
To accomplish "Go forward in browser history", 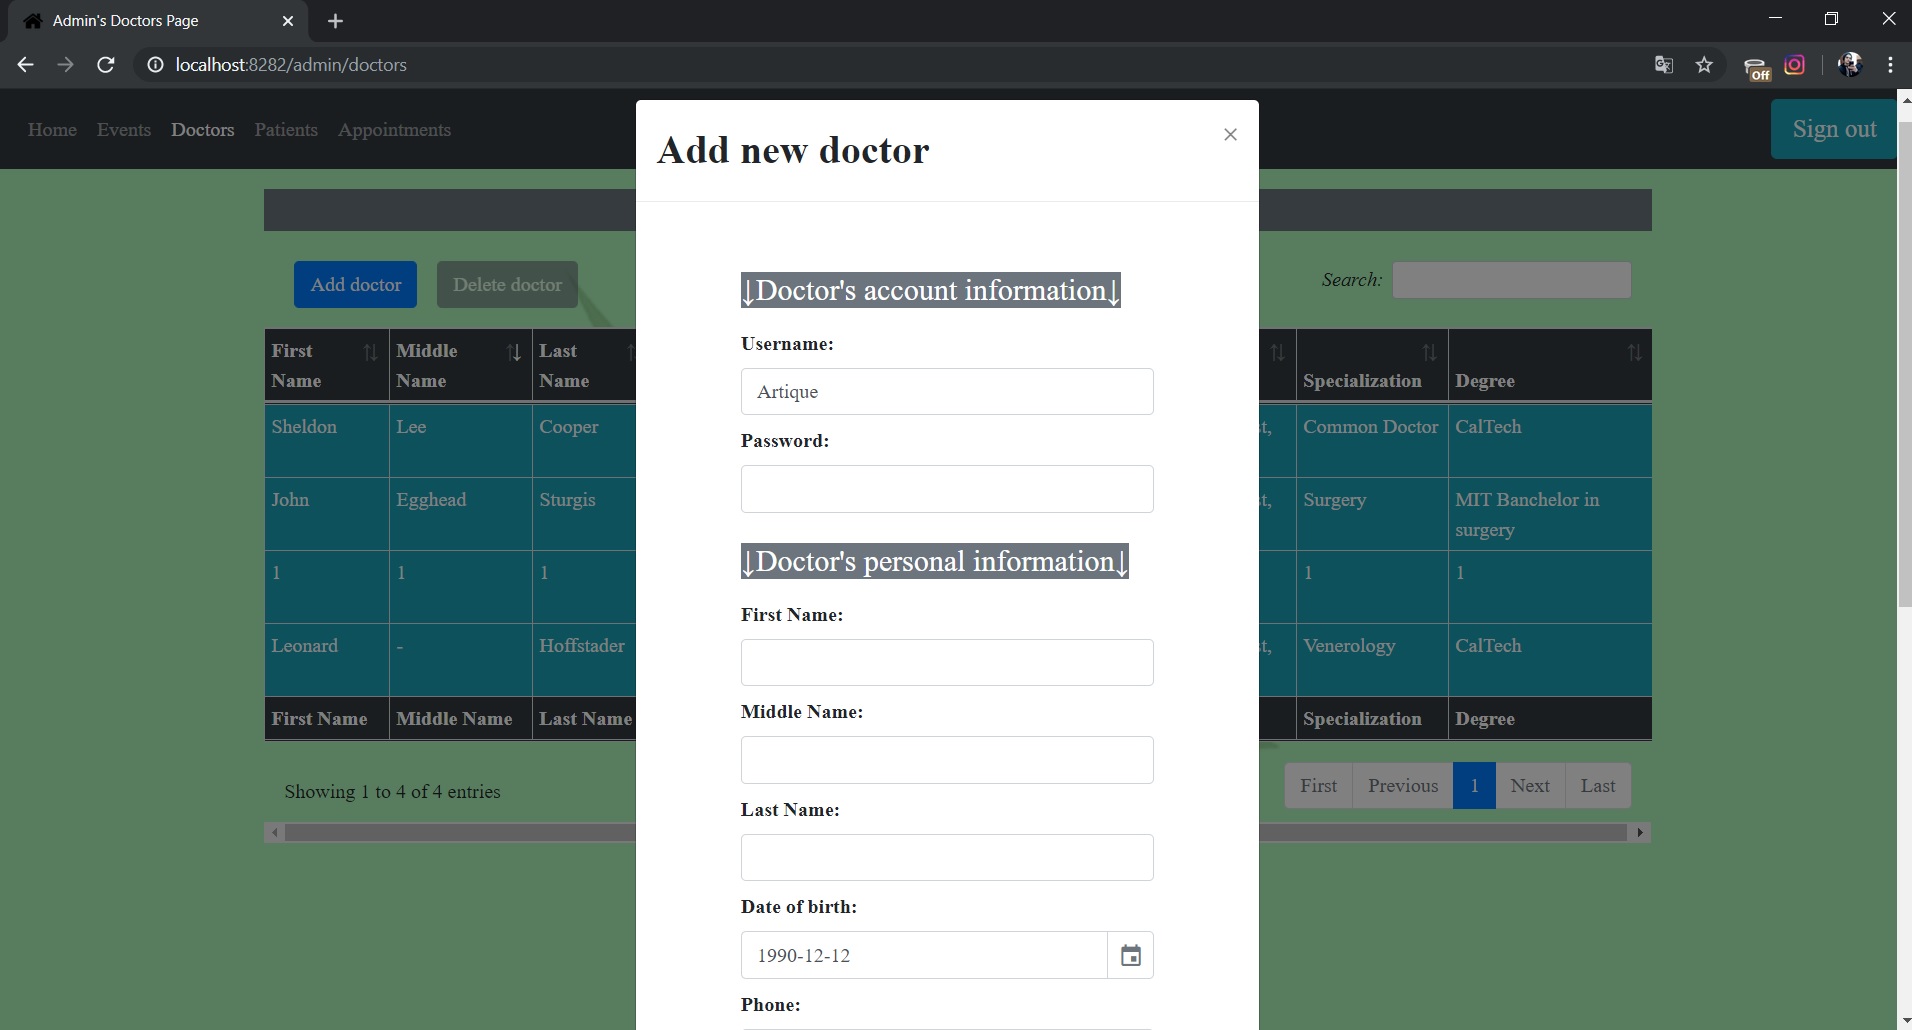I will (x=65, y=65).
